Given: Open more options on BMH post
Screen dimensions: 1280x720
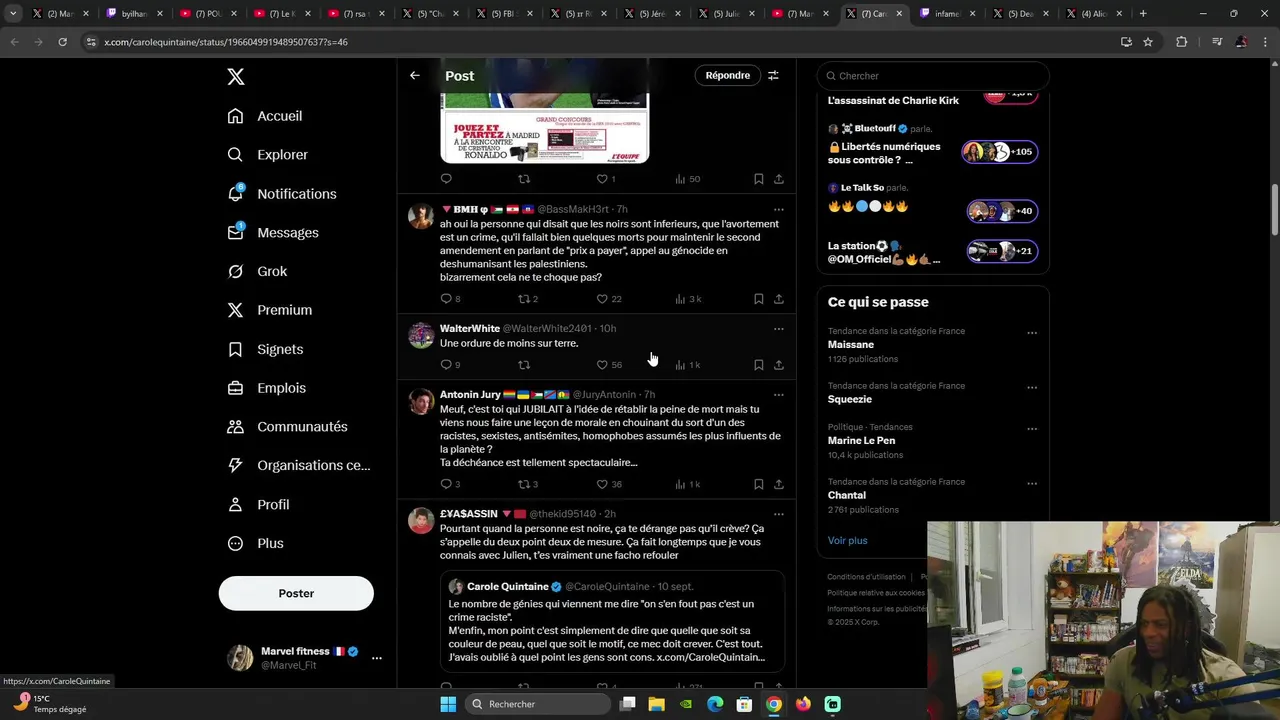Looking at the screenshot, I should tap(779, 210).
